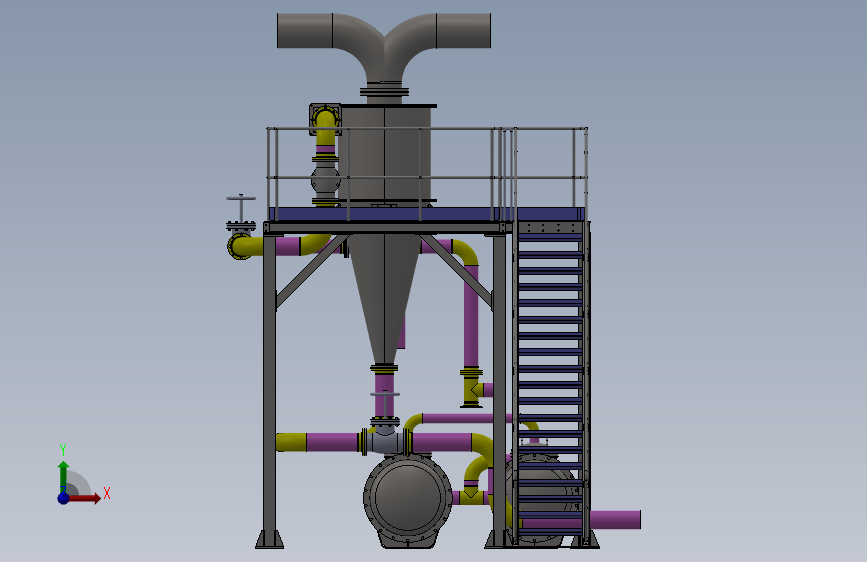This screenshot has width=867, height=562.
Task: Select the tall vertical purple pipe right of cone
Action: [471, 315]
